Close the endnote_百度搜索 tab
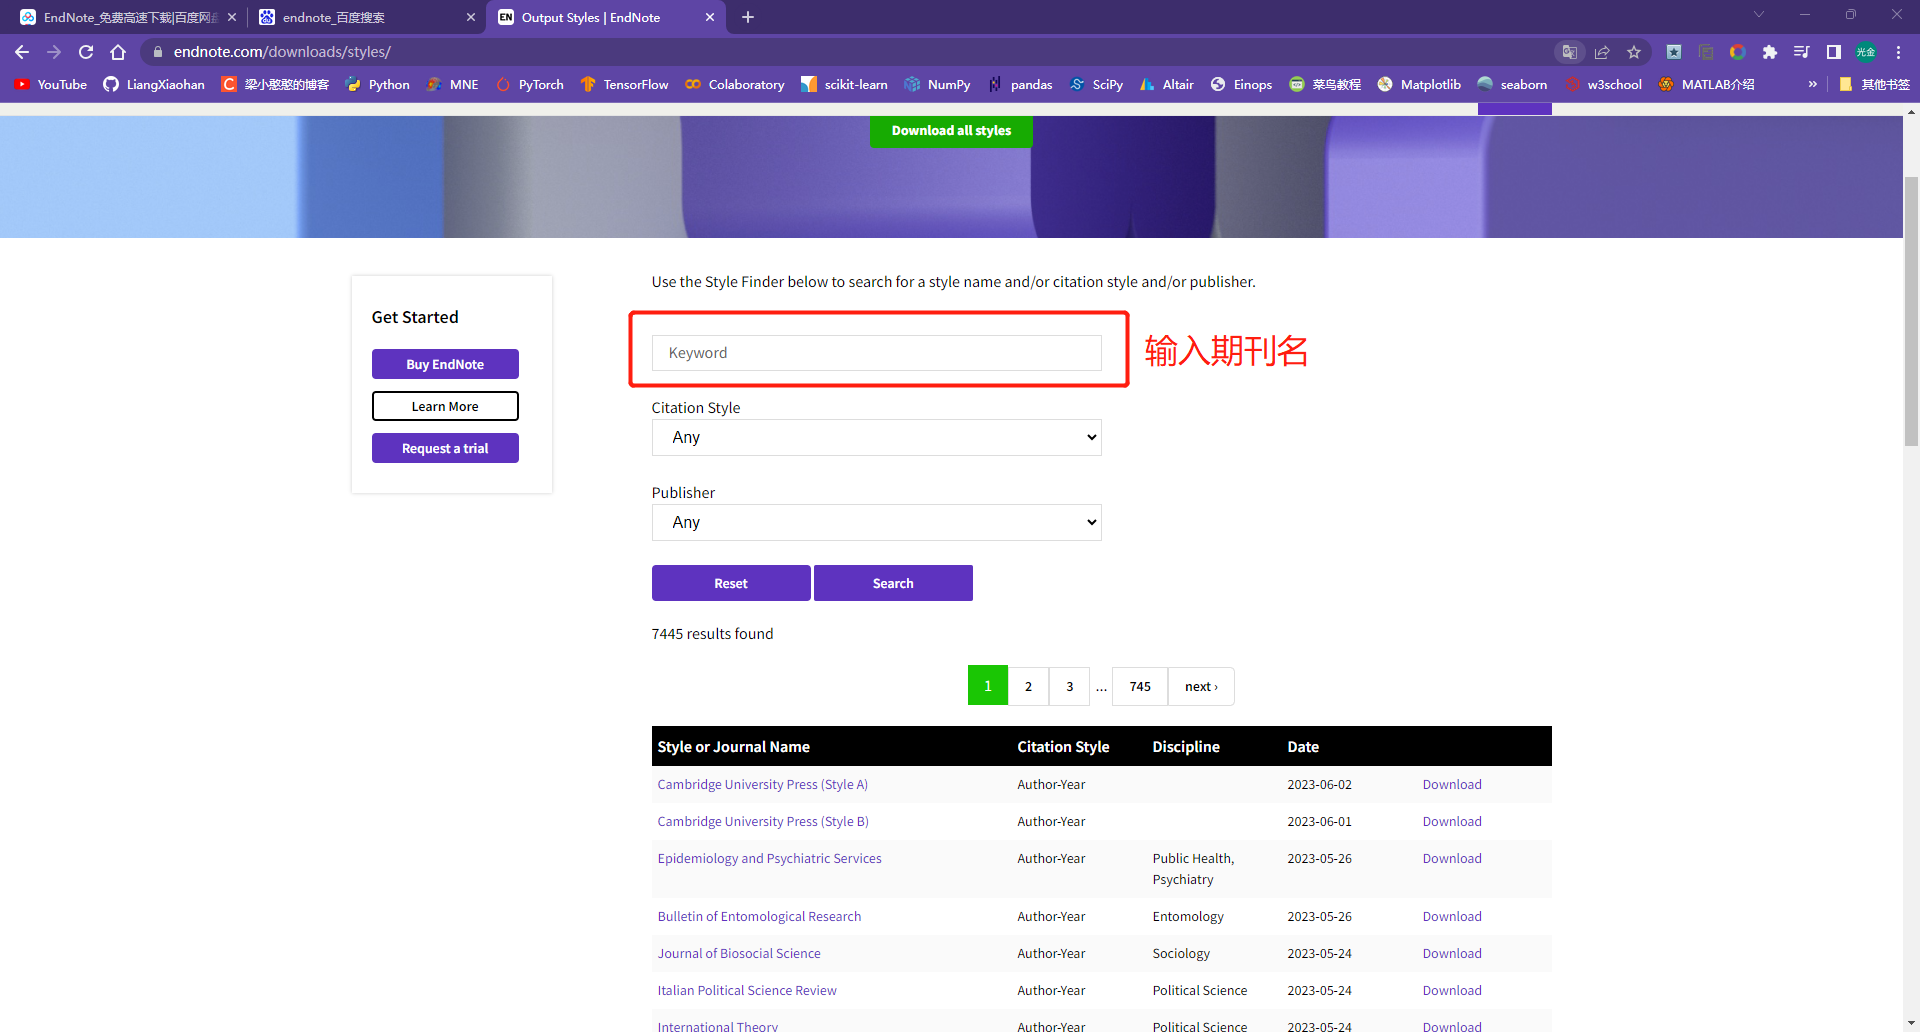This screenshot has height=1032, width=1920. 471,17
